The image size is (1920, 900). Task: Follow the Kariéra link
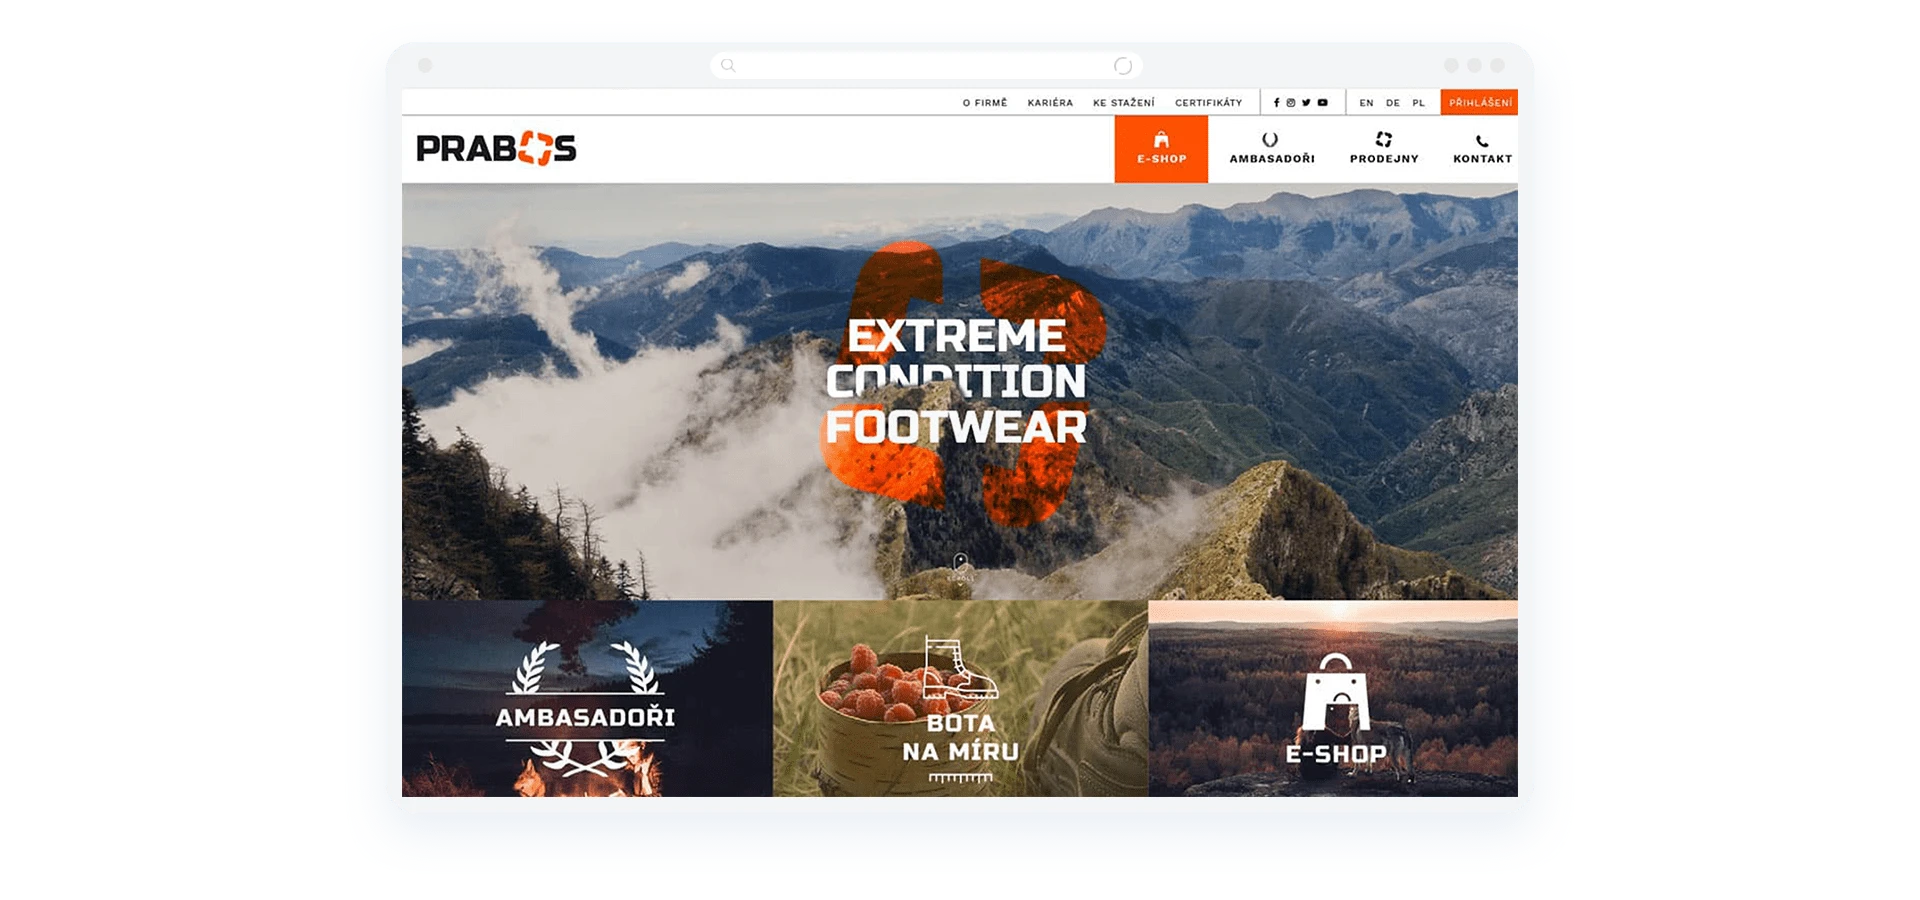tap(1050, 103)
